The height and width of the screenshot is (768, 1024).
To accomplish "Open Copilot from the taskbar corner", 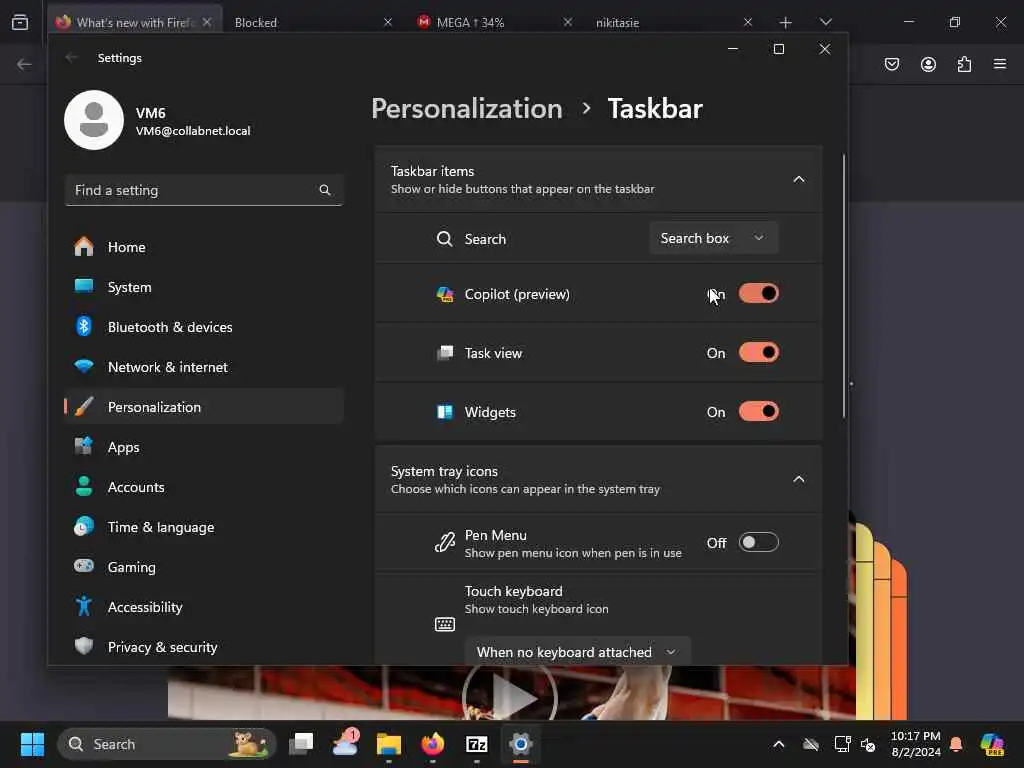I will pyautogui.click(x=993, y=744).
